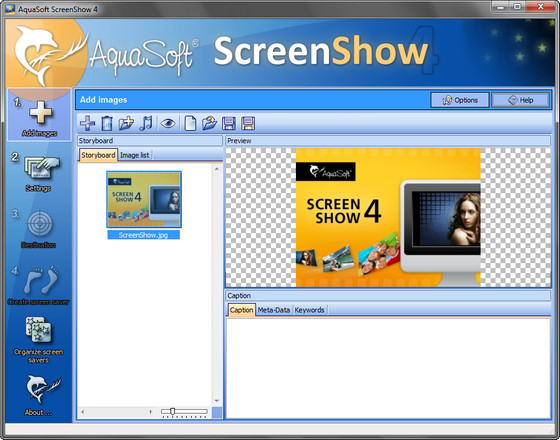Click the Add images plus toolbar icon
This screenshot has width=560, height=440.
(88, 124)
